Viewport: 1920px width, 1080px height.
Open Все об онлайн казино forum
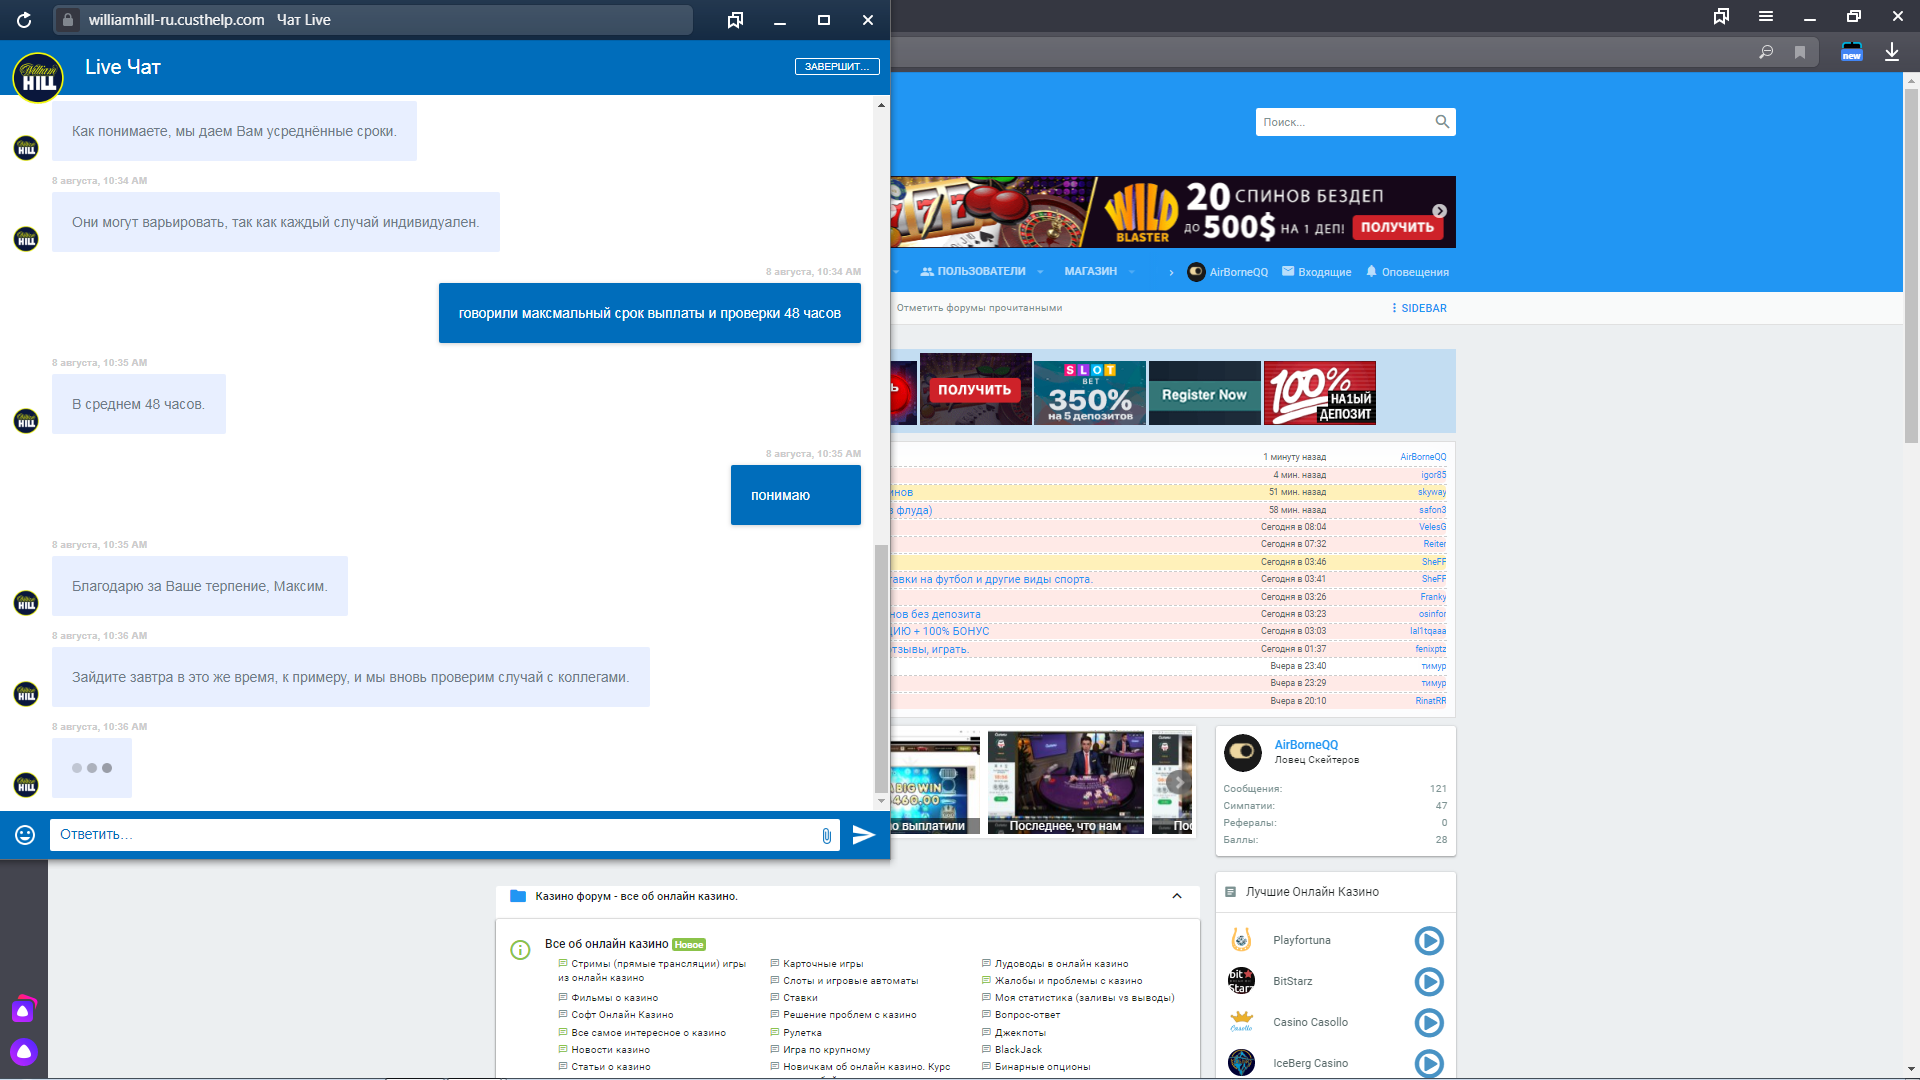click(x=607, y=944)
